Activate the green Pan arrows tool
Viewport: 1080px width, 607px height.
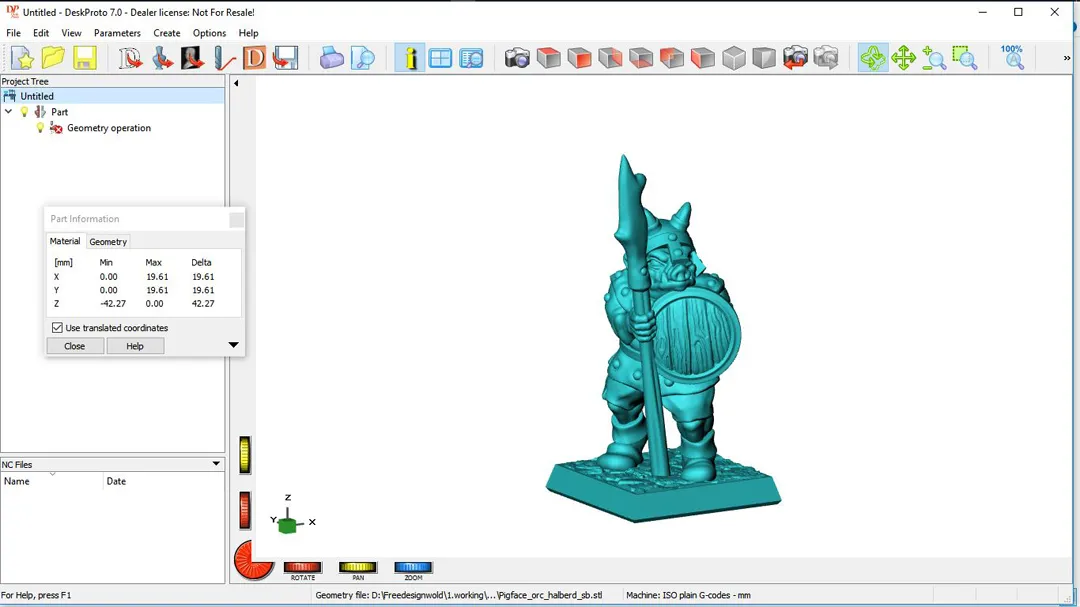903,59
